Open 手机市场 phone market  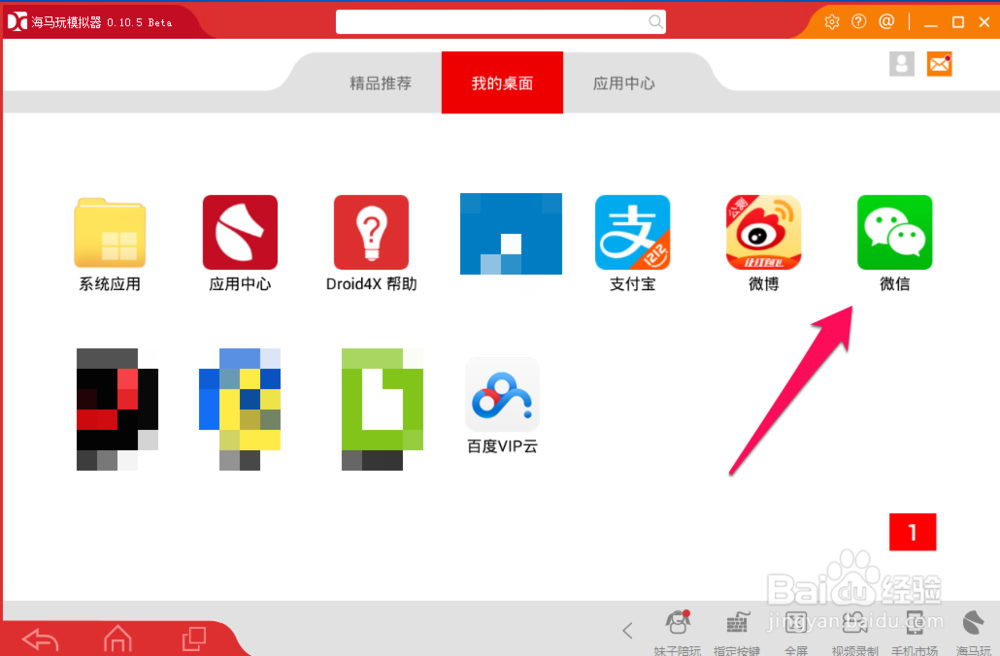(x=915, y=632)
